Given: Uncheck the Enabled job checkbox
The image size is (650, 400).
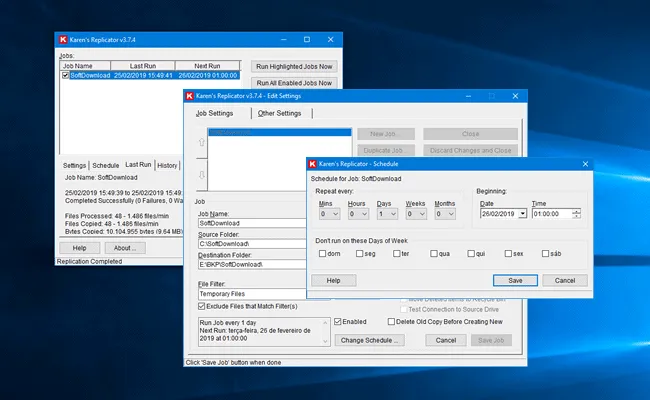Looking at the screenshot, I should click(x=337, y=322).
